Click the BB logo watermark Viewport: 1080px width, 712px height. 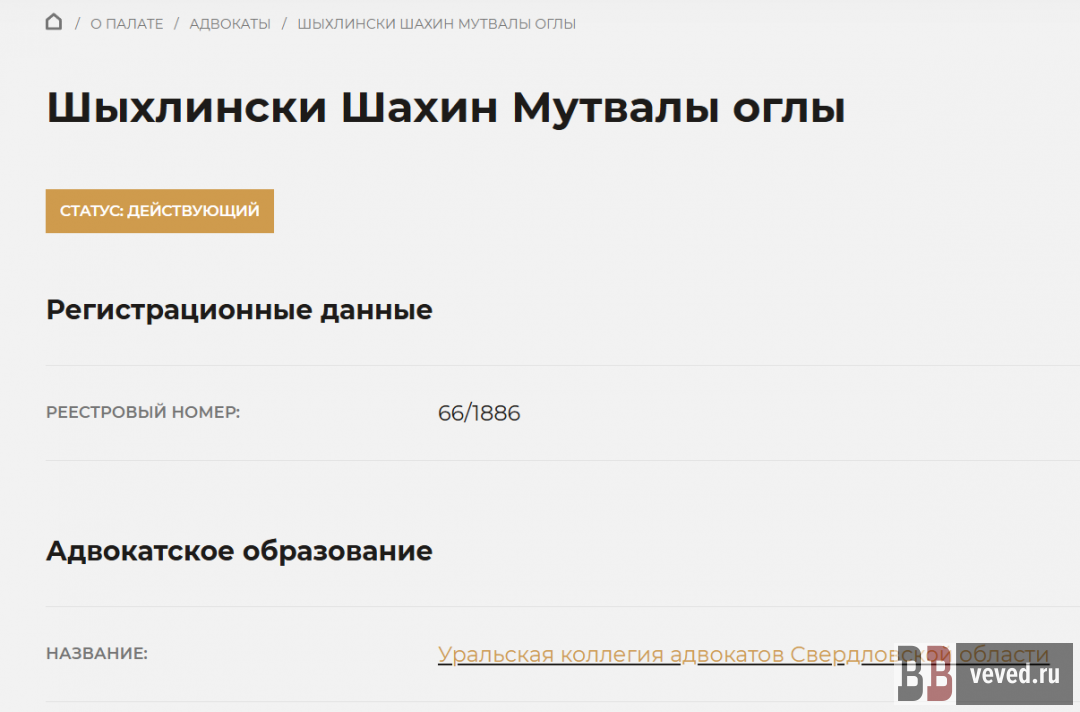pyautogui.click(x=924, y=676)
